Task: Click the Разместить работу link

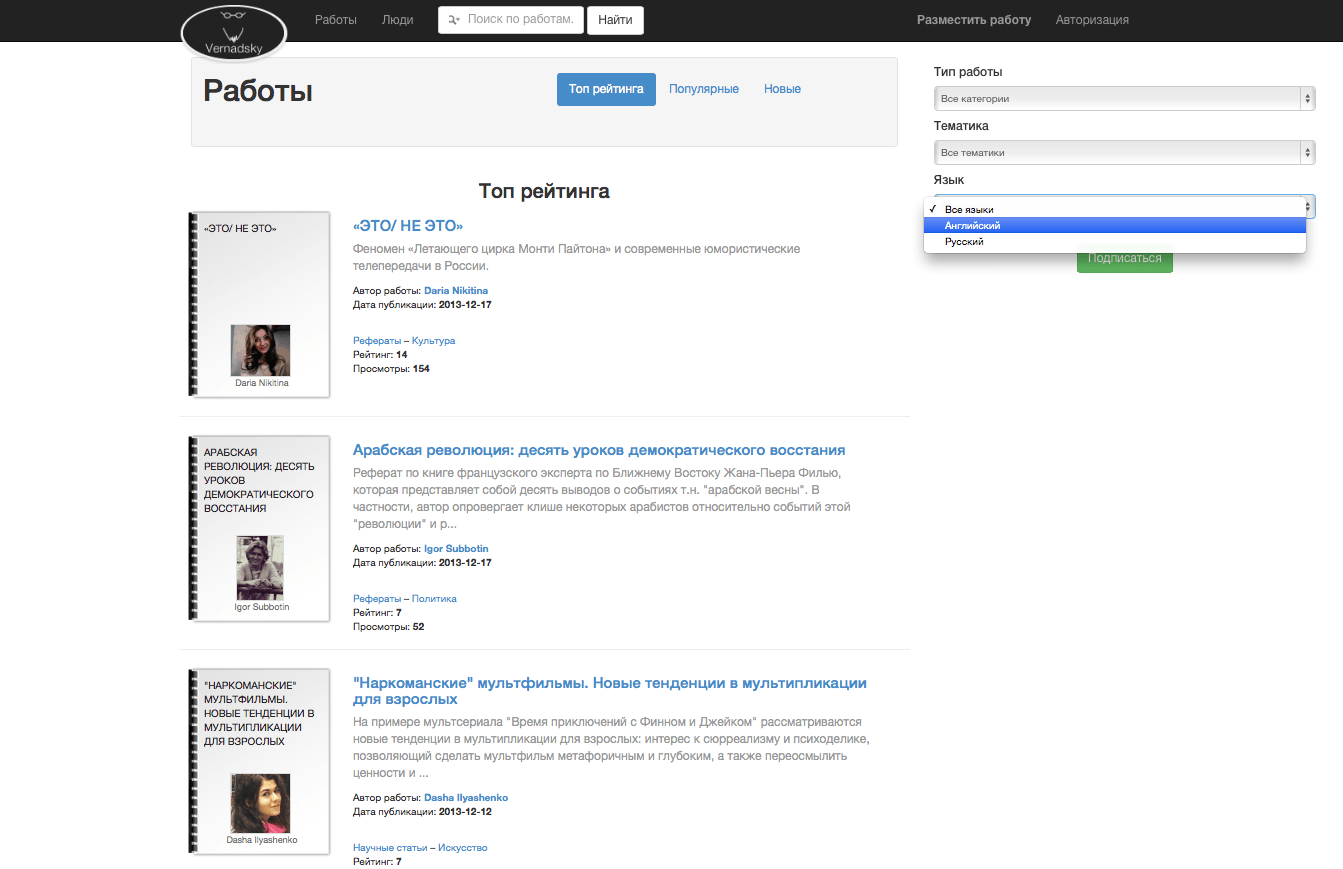Action: pos(973,20)
